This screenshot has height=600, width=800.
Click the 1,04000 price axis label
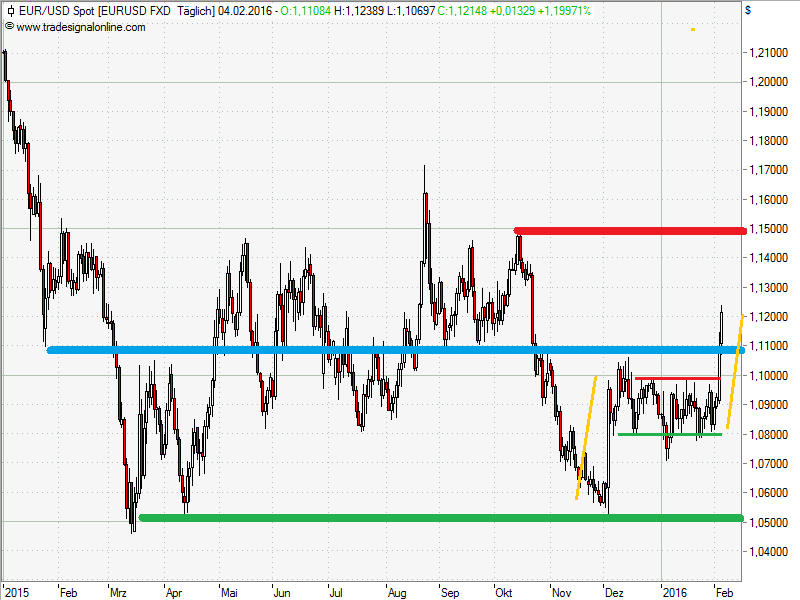pos(768,552)
